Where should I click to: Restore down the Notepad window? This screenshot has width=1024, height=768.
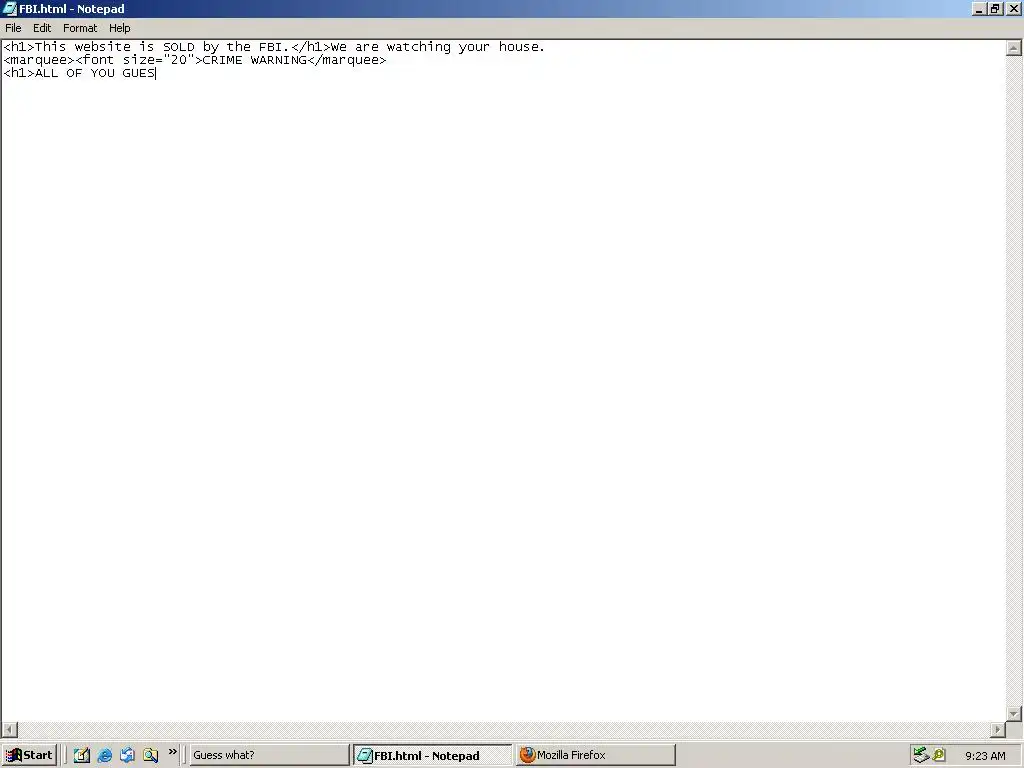[x=995, y=8]
